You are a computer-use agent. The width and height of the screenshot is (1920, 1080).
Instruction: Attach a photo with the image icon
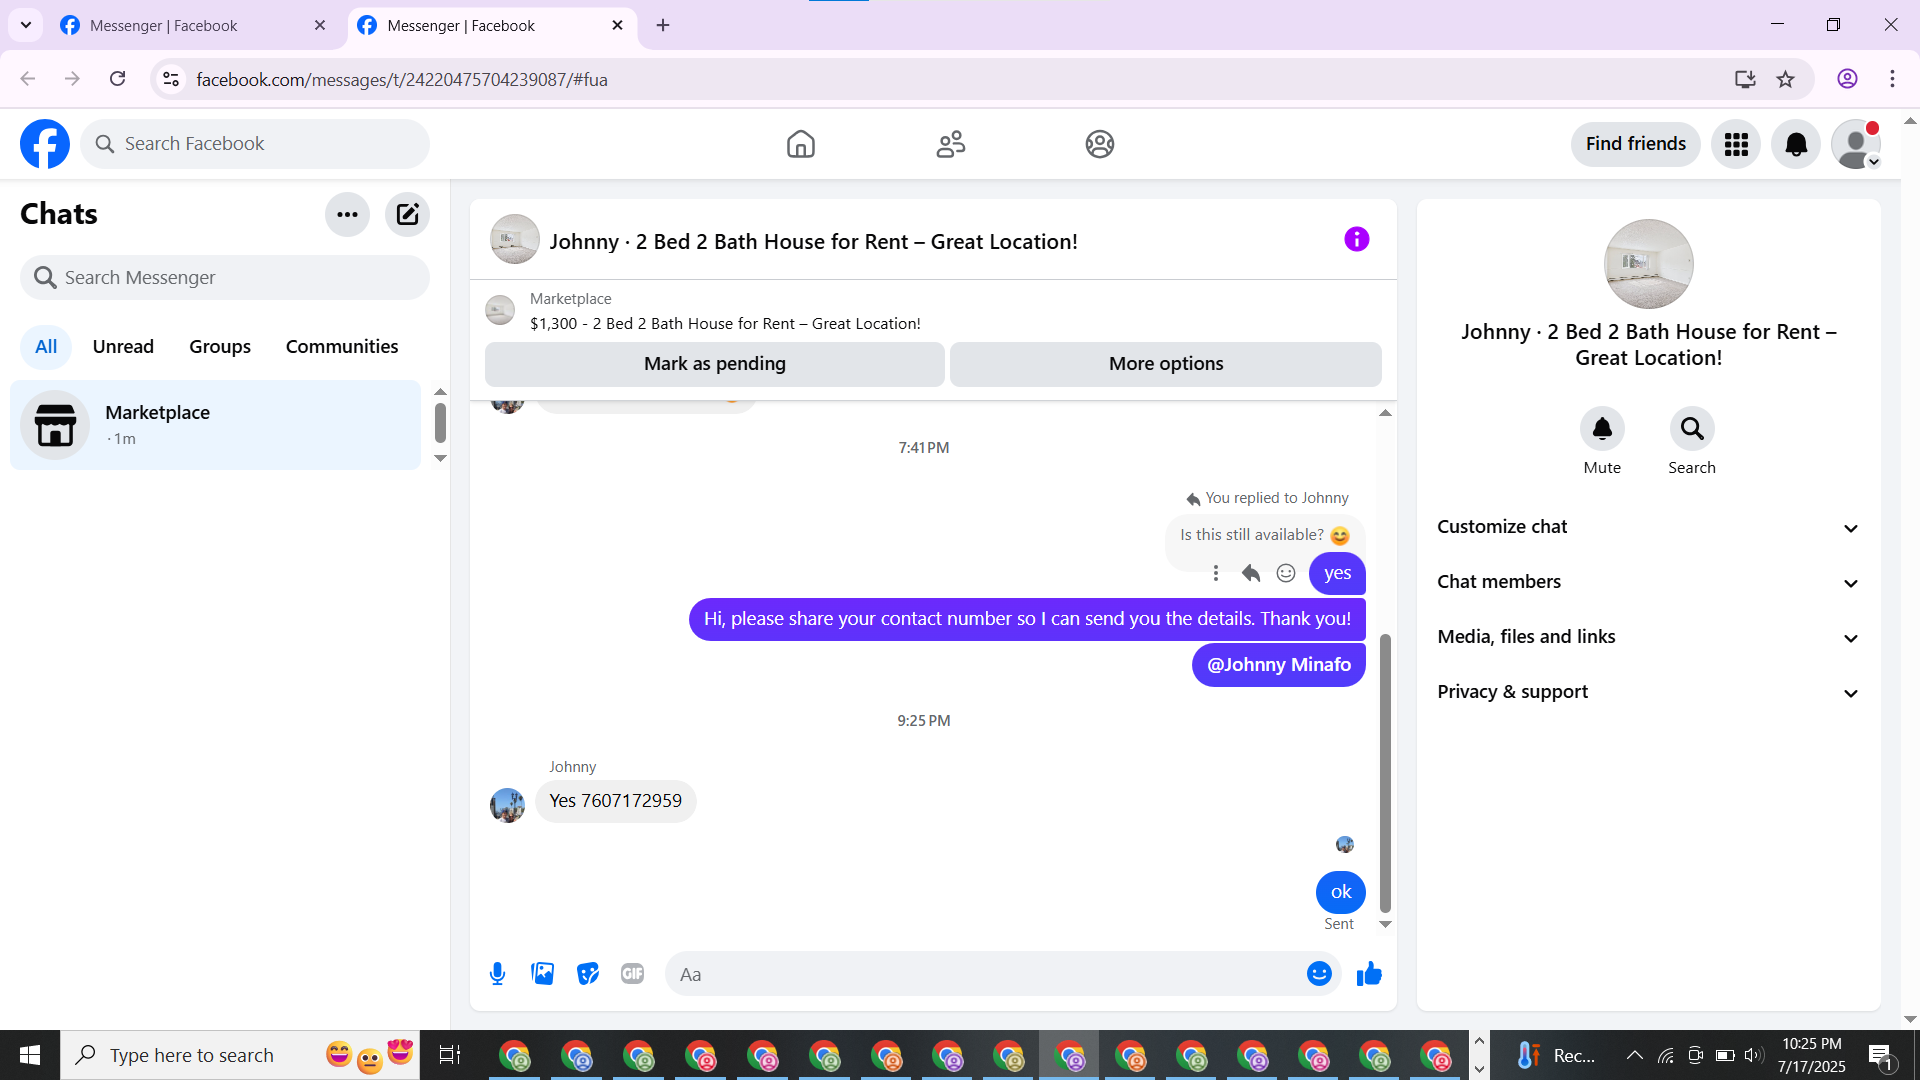(x=542, y=974)
